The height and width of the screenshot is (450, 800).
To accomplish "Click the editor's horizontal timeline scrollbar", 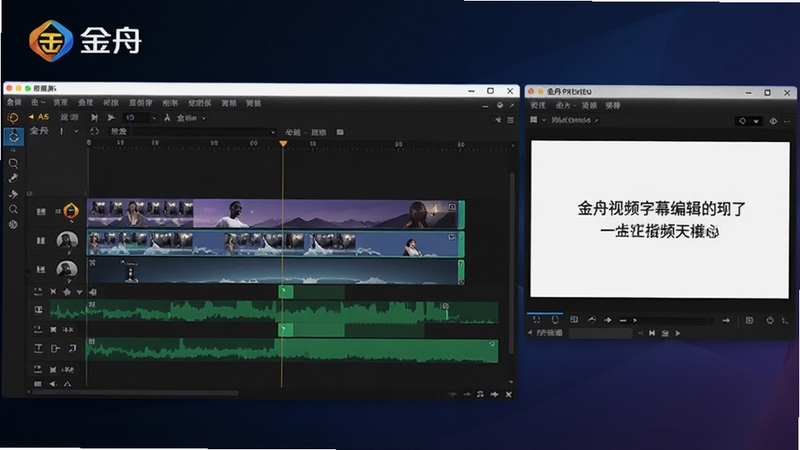I will 135,393.
